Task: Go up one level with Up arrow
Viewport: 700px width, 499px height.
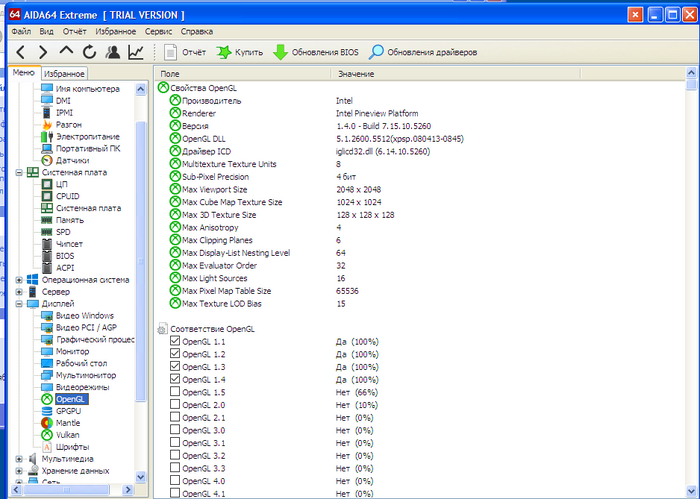Action: pos(66,52)
